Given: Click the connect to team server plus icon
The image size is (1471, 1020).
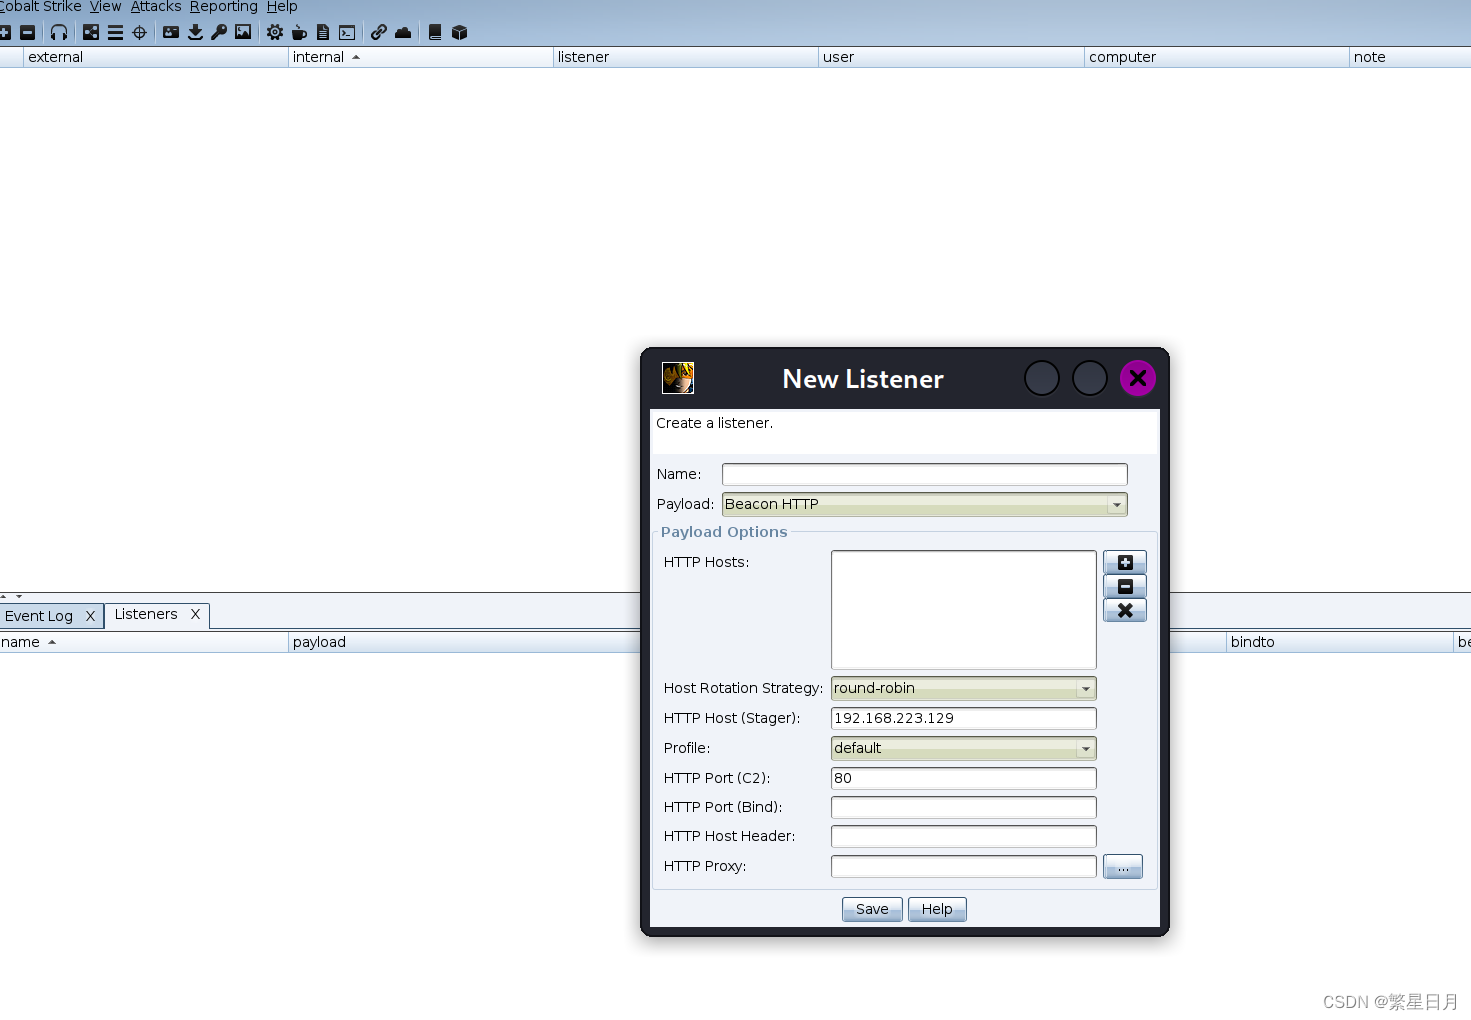Looking at the screenshot, I should pos(5,33).
